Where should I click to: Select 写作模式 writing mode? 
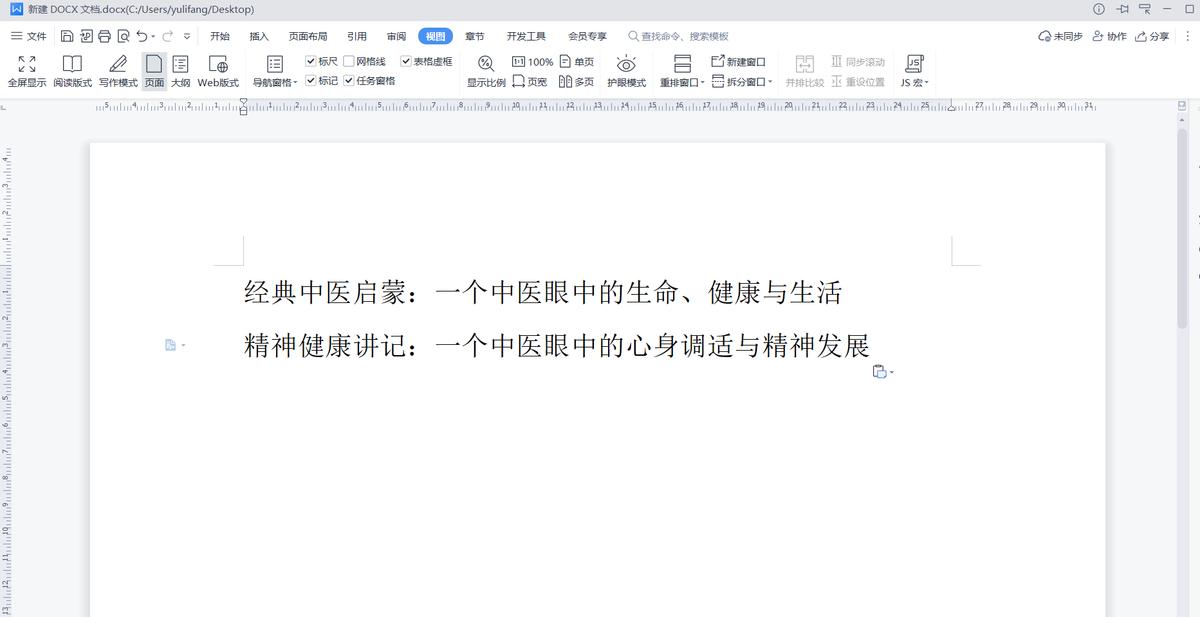[117, 70]
